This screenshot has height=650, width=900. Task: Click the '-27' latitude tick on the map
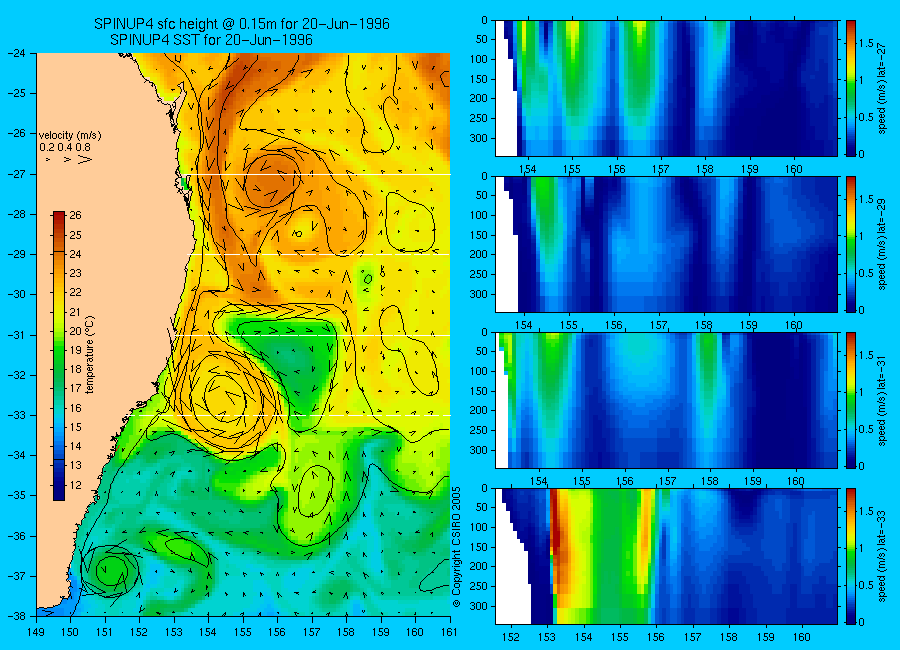point(19,174)
